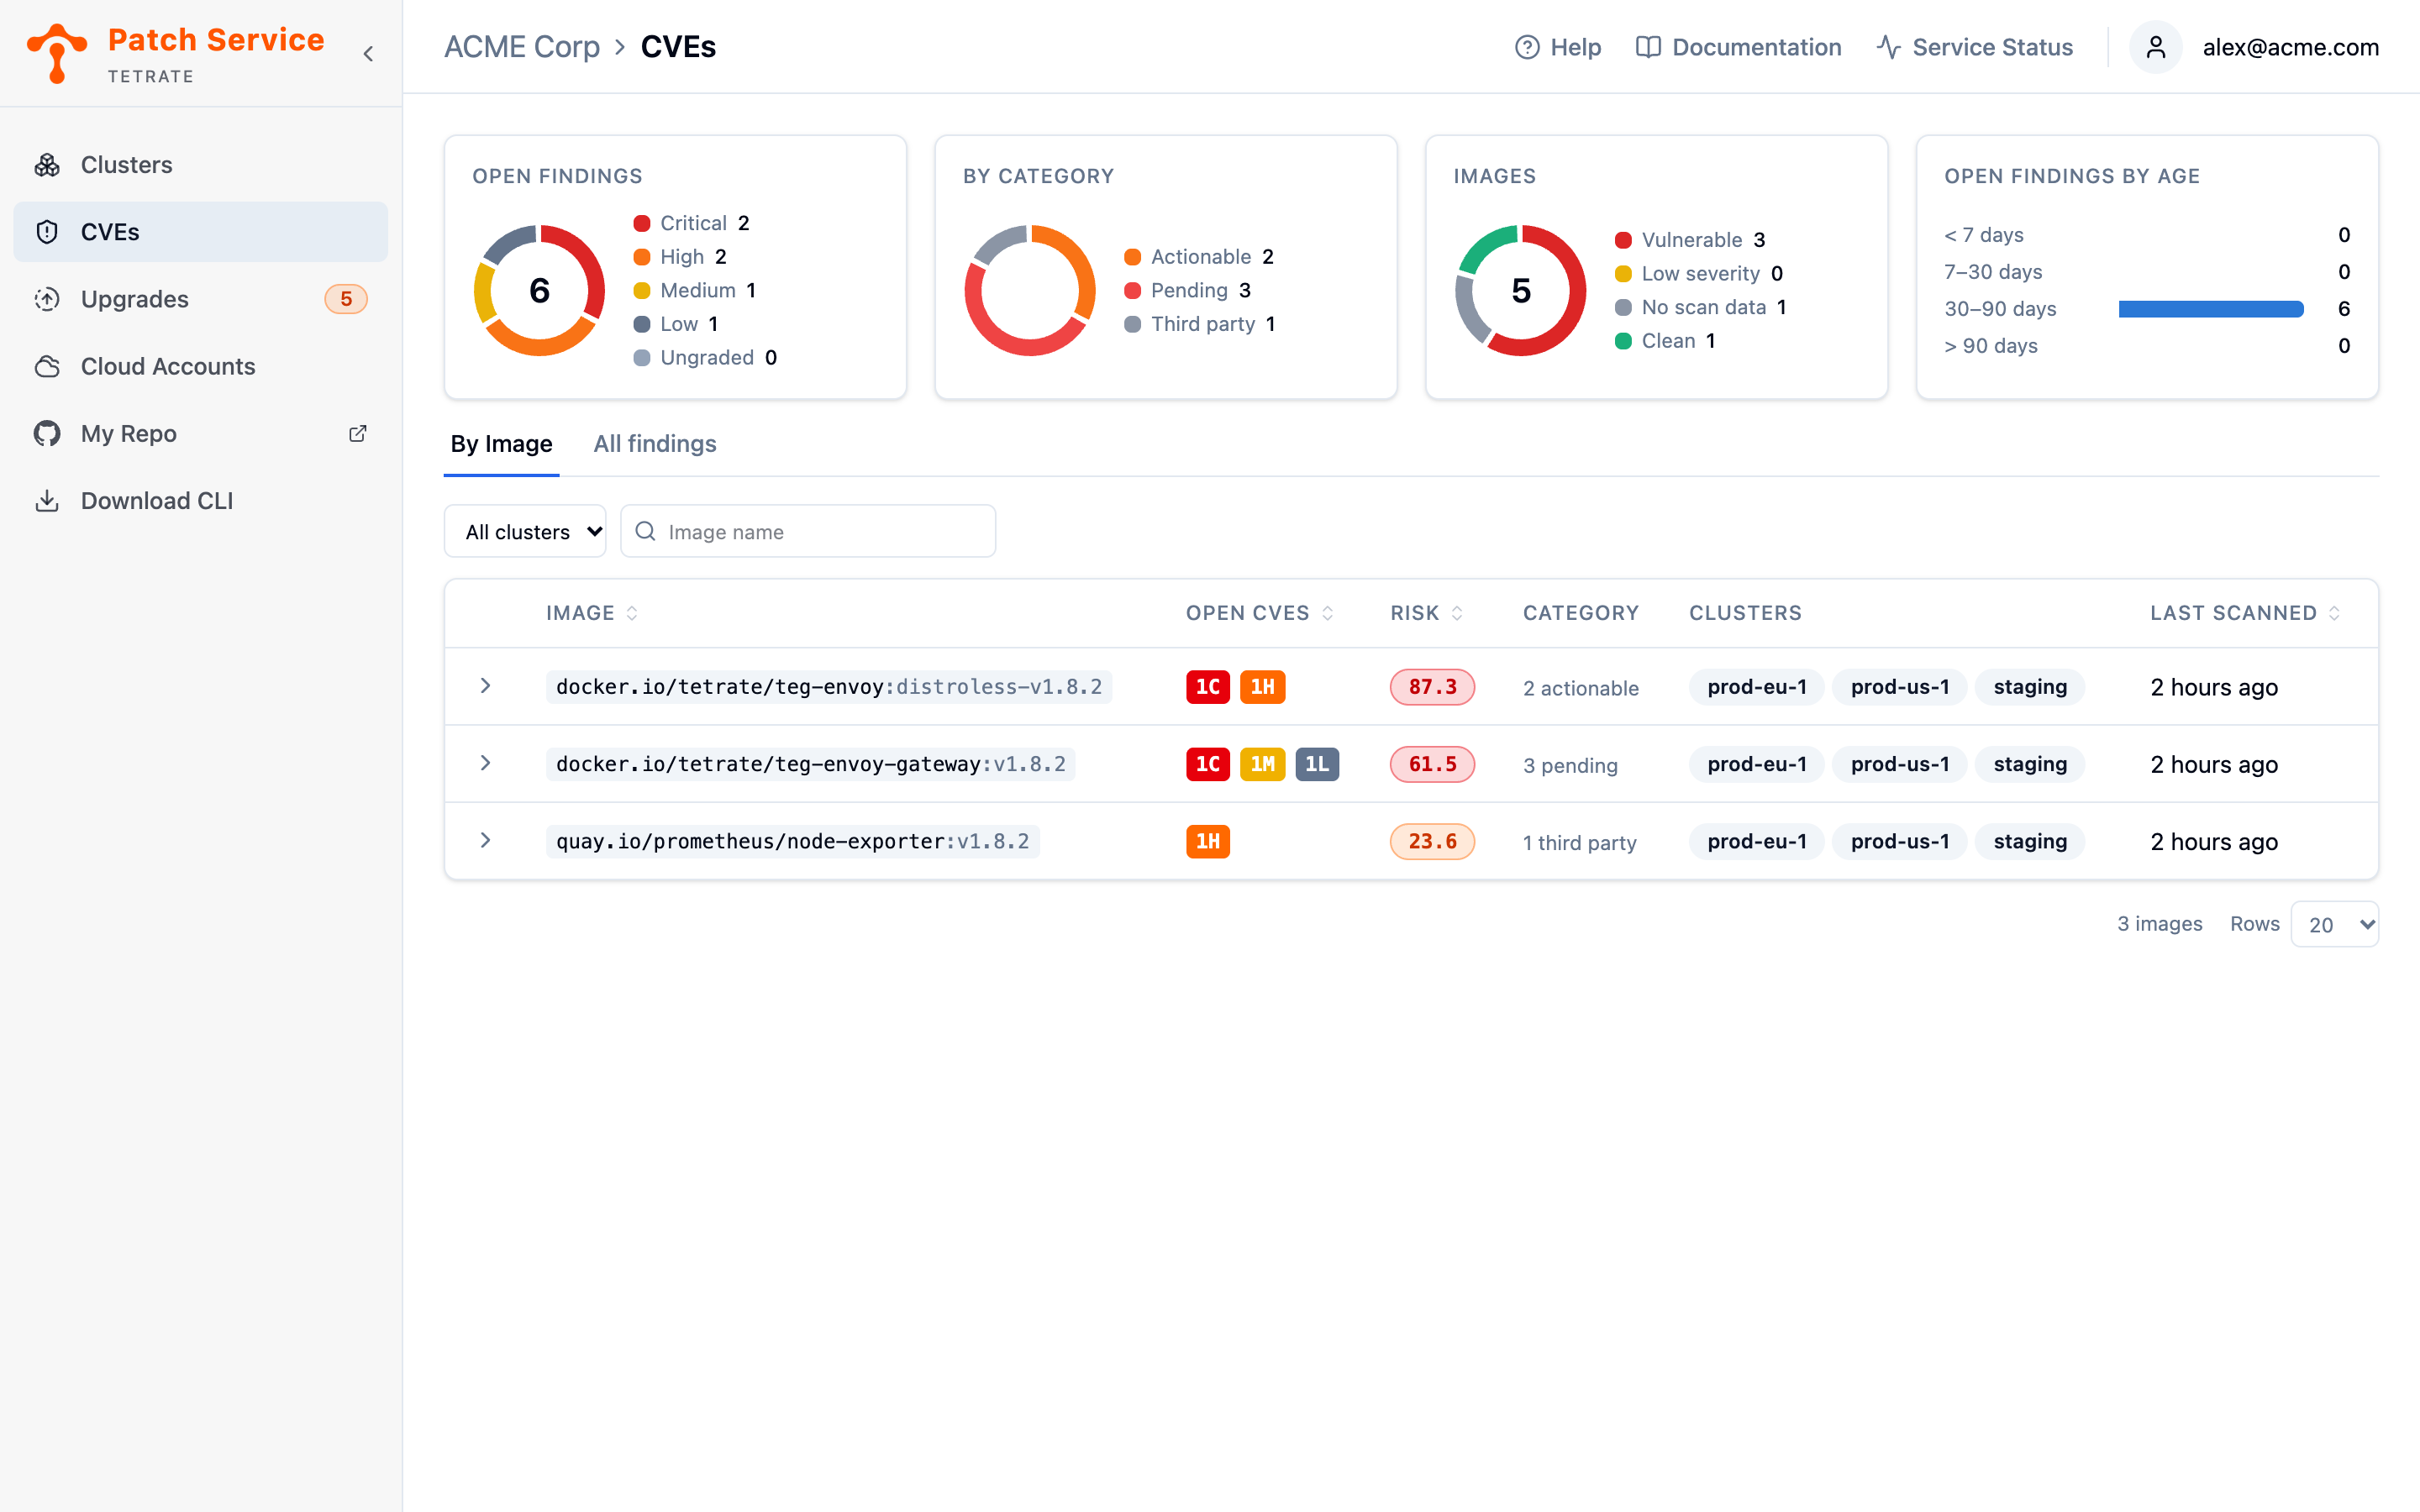Click the My Repo GitHub icon

(47, 433)
